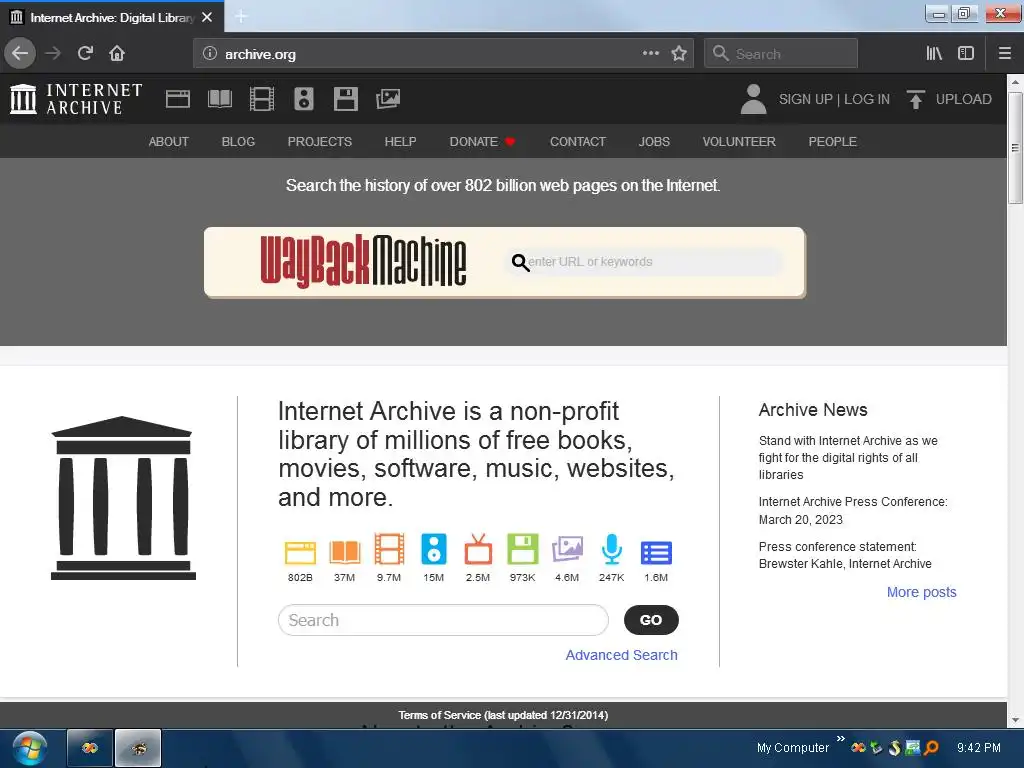This screenshot has width=1024, height=768.
Task: Go to the browser home page
Action: (117, 53)
